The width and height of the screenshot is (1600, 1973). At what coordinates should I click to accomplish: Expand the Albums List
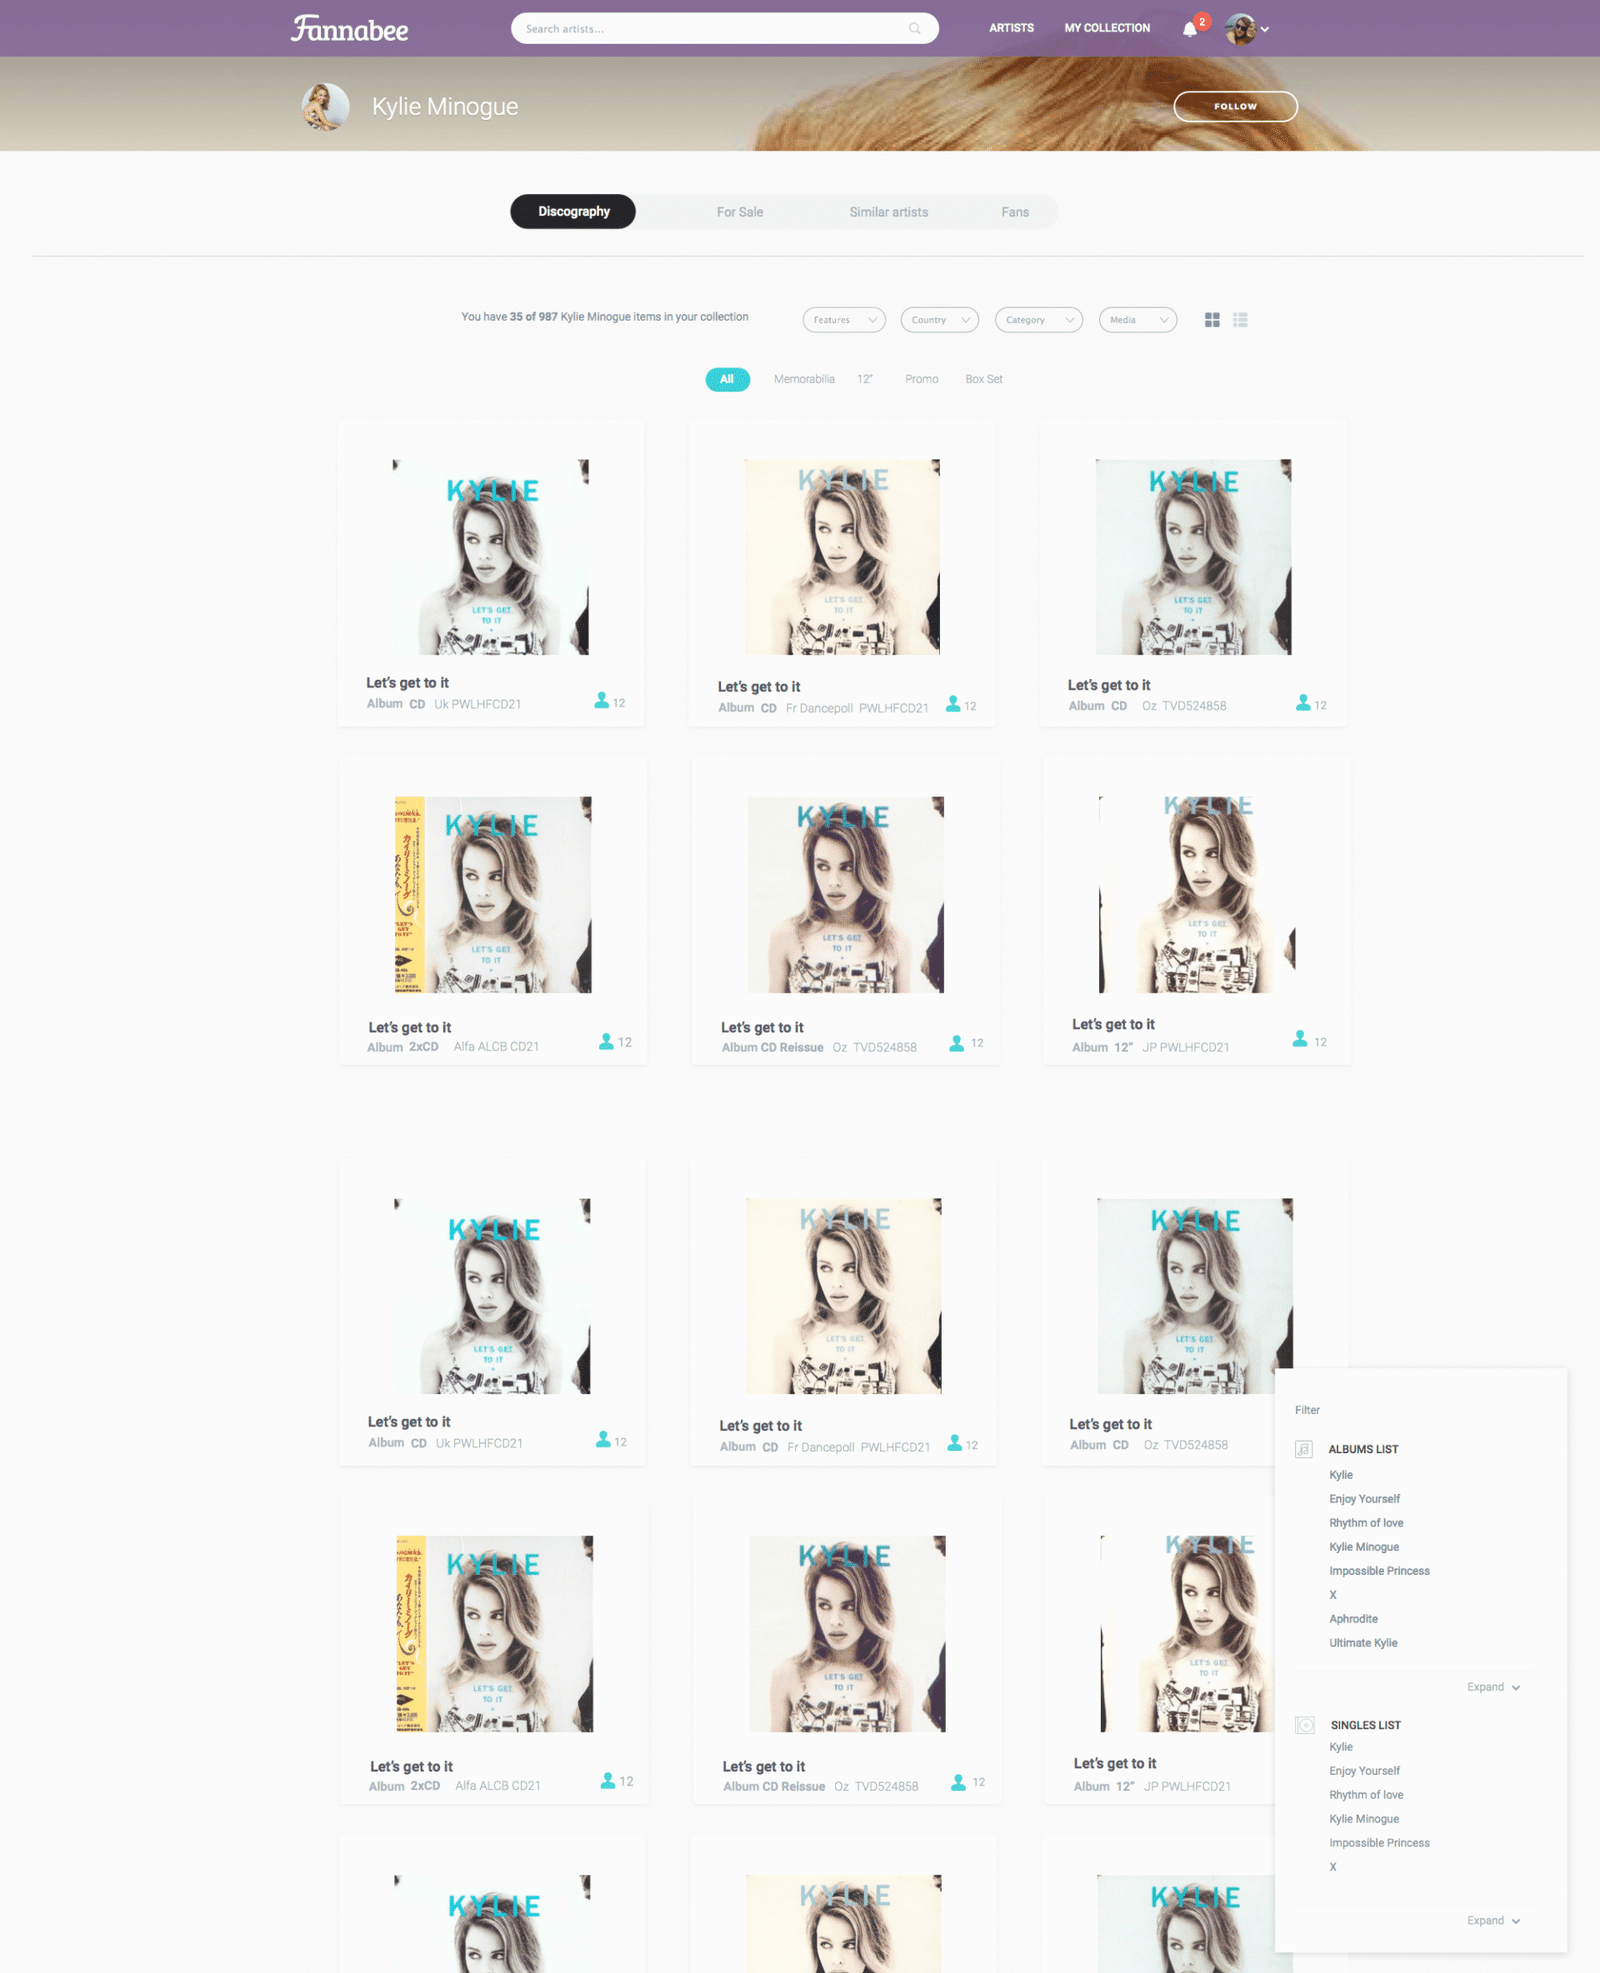[1493, 1687]
